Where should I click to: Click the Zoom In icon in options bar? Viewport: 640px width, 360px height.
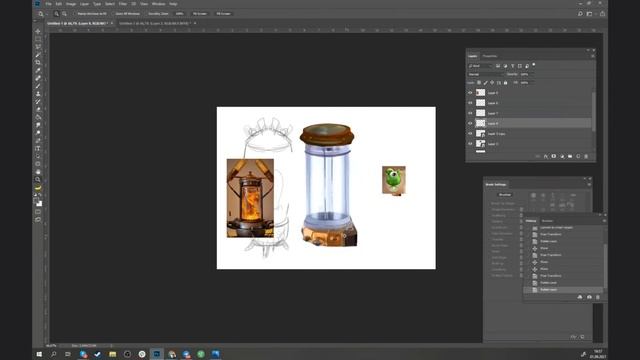56,14
